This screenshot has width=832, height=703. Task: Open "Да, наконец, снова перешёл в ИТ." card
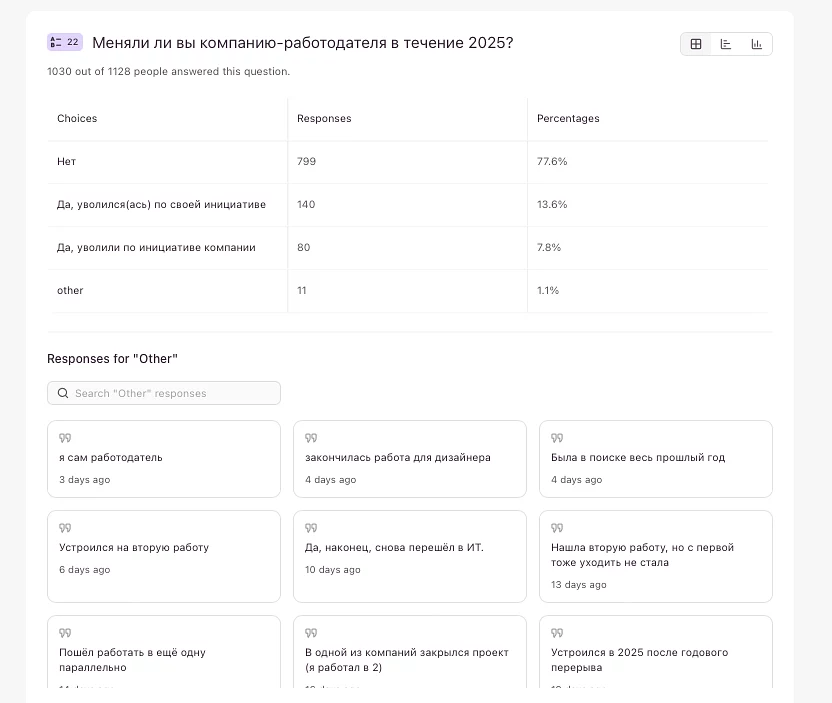pyautogui.click(x=409, y=556)
